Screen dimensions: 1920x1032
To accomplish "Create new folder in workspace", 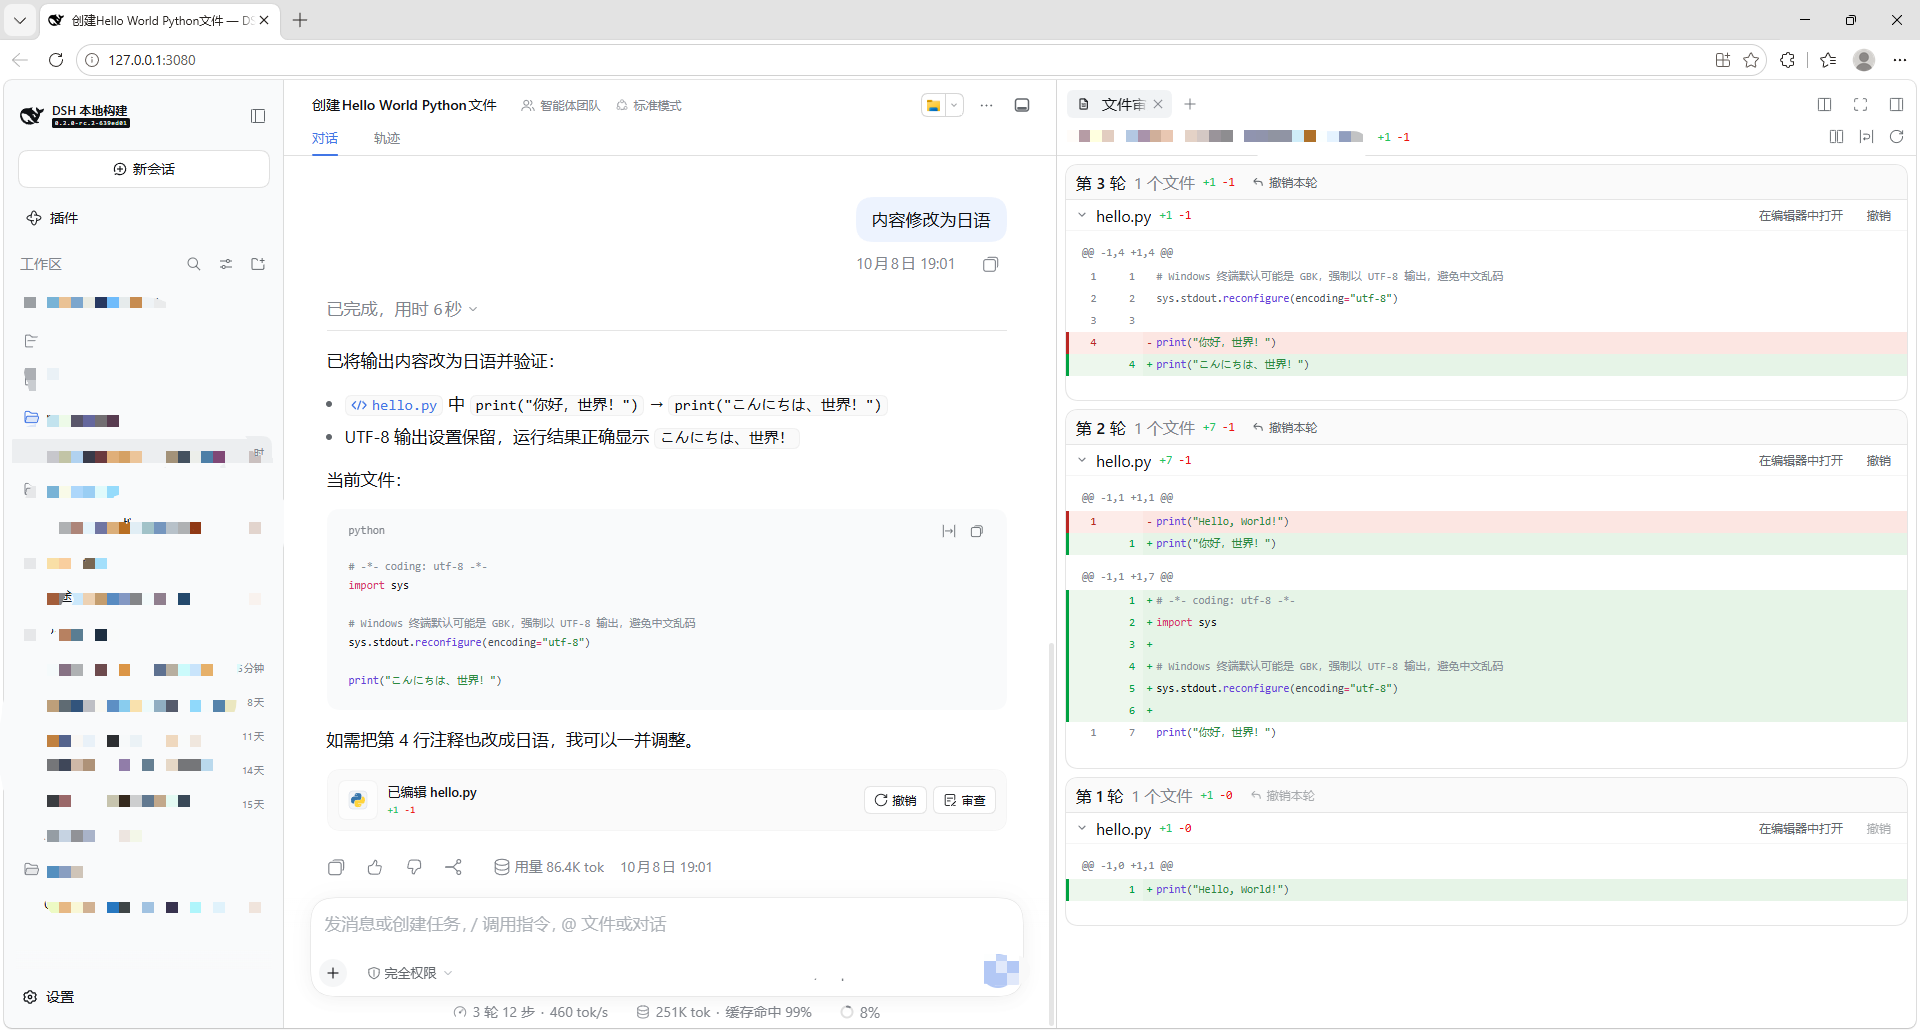I will 258,264.
